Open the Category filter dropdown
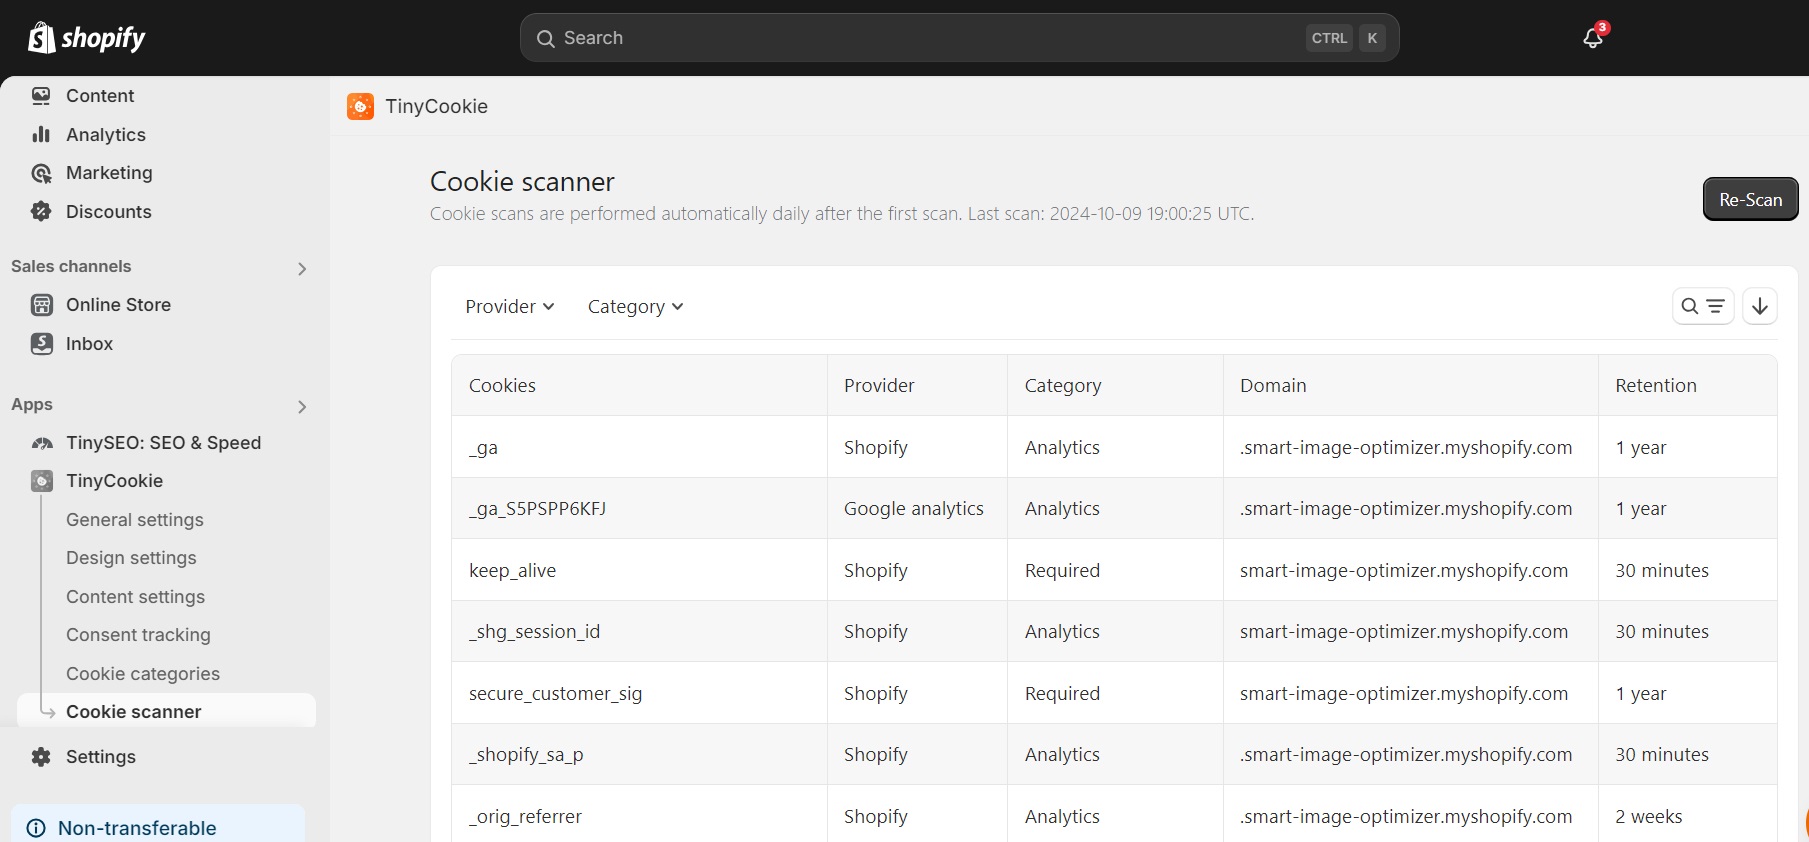 click(x=635, y=307)
